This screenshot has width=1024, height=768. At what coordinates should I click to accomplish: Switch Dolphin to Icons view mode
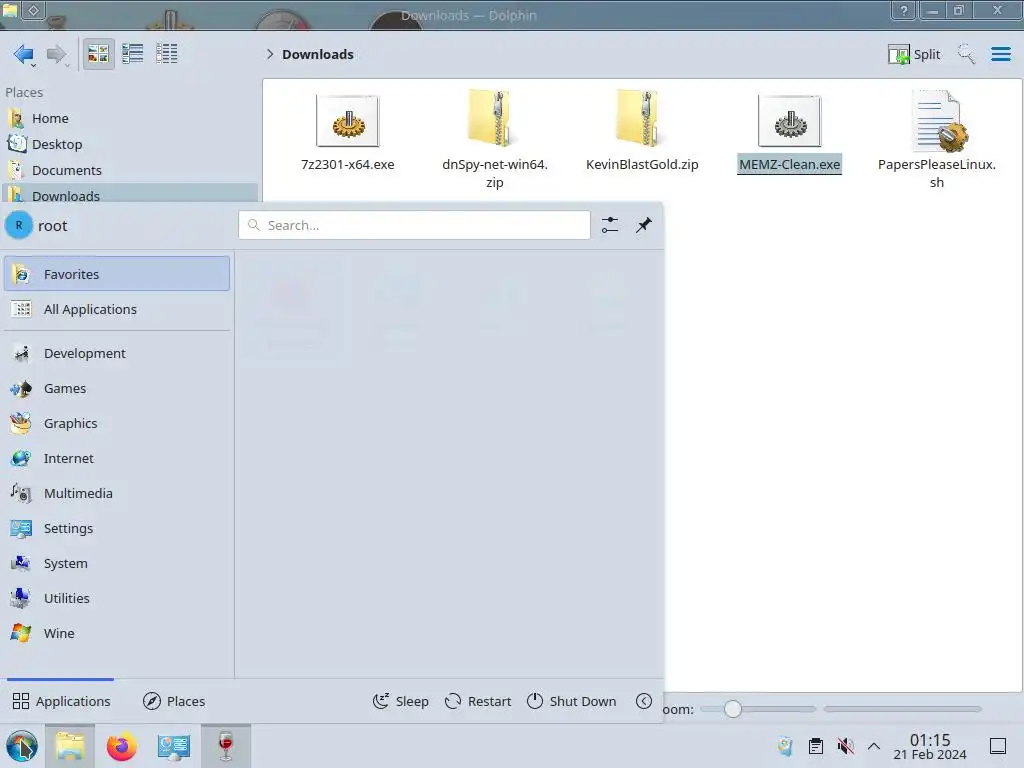[99, 54]
